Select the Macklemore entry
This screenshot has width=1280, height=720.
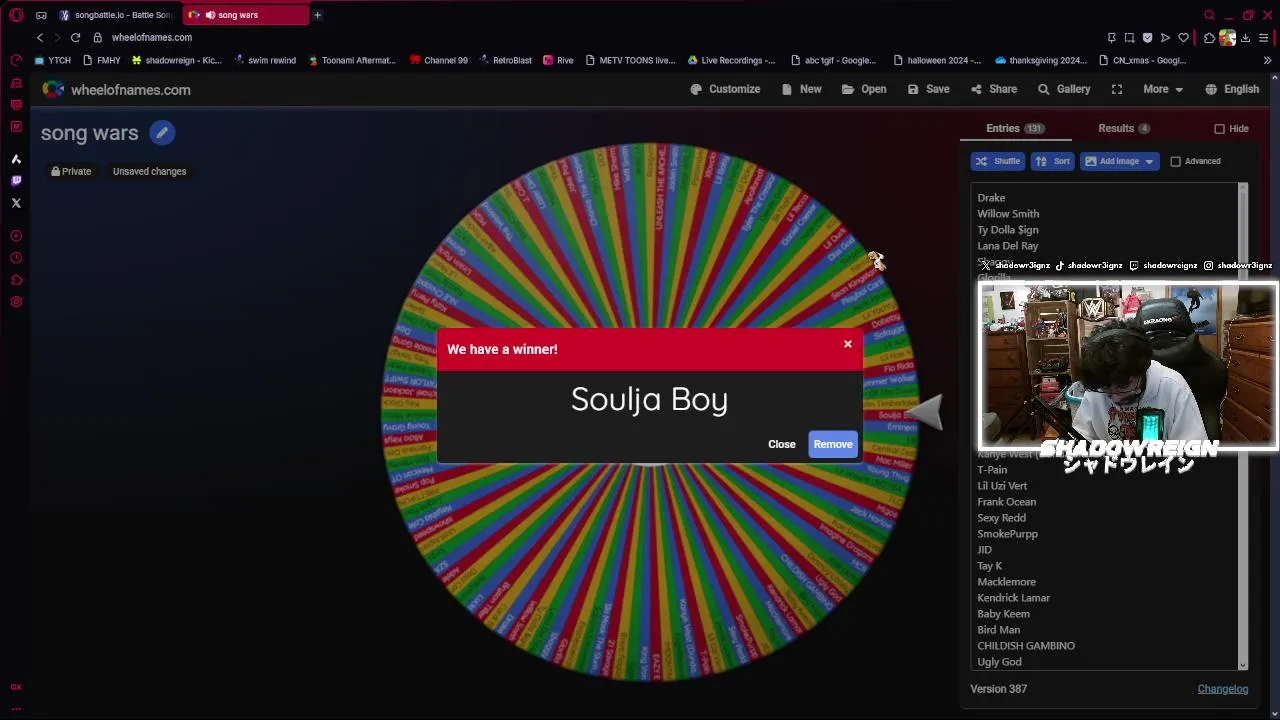(1006, 582)
